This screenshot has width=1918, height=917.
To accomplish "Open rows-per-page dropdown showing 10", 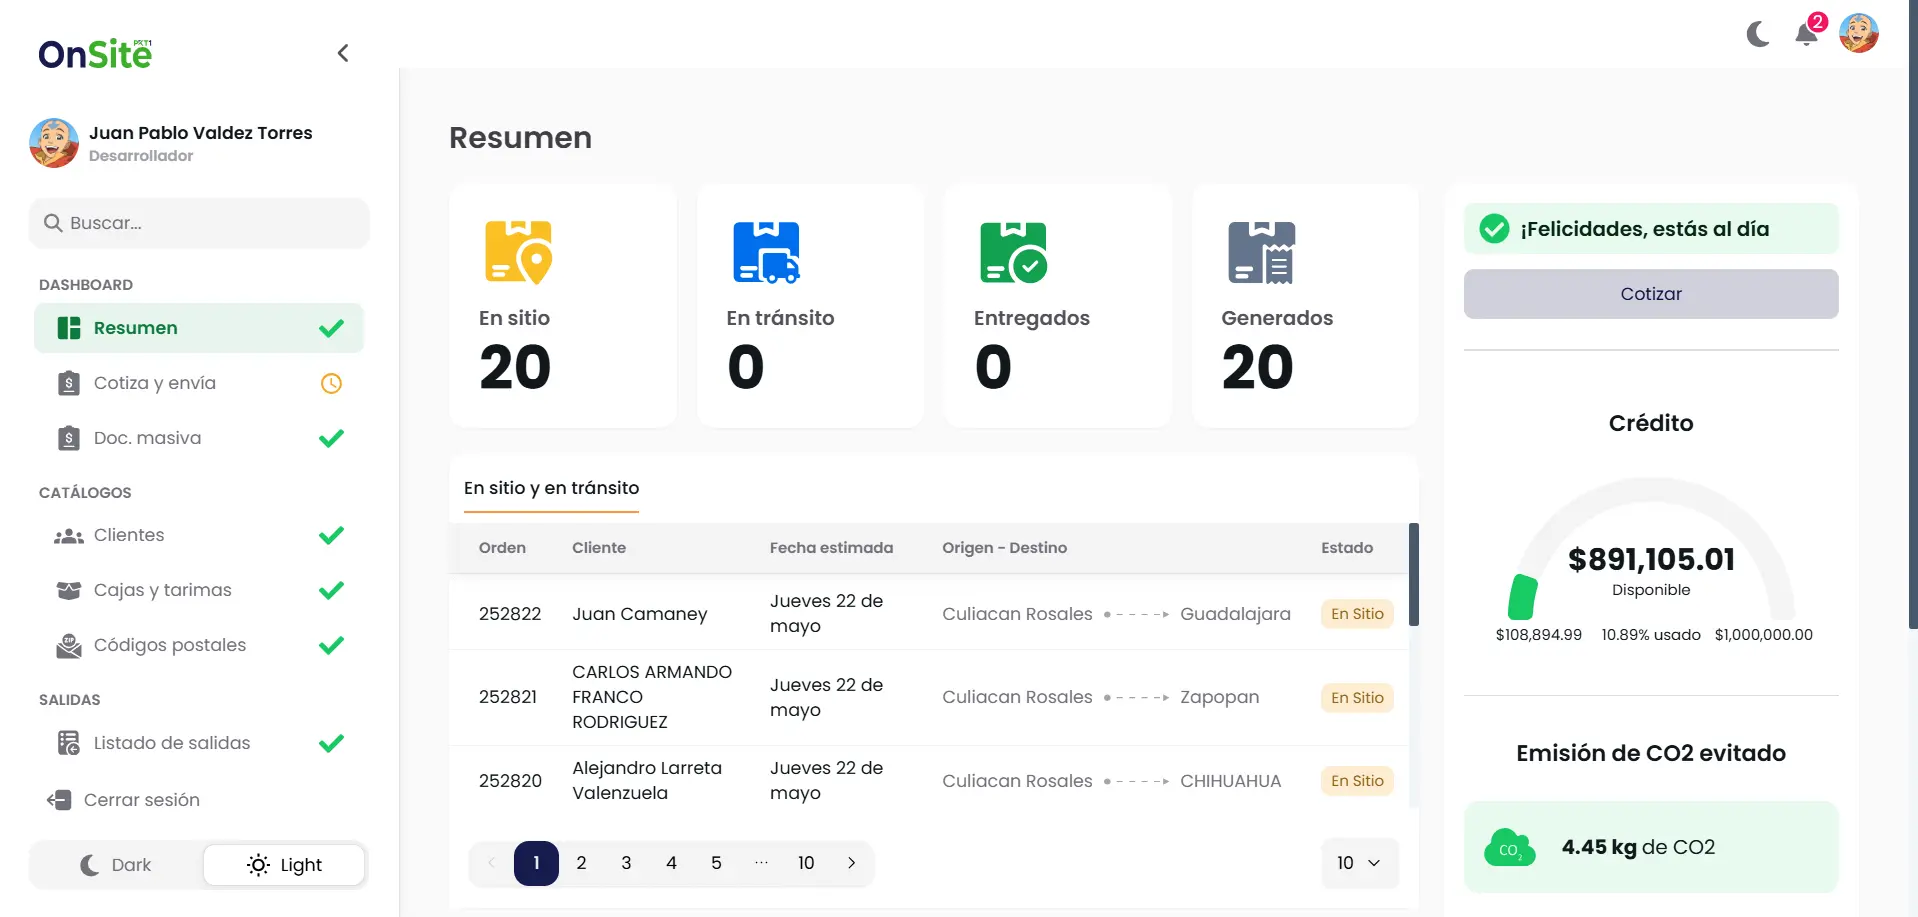I will click(x=1359, y=863).
